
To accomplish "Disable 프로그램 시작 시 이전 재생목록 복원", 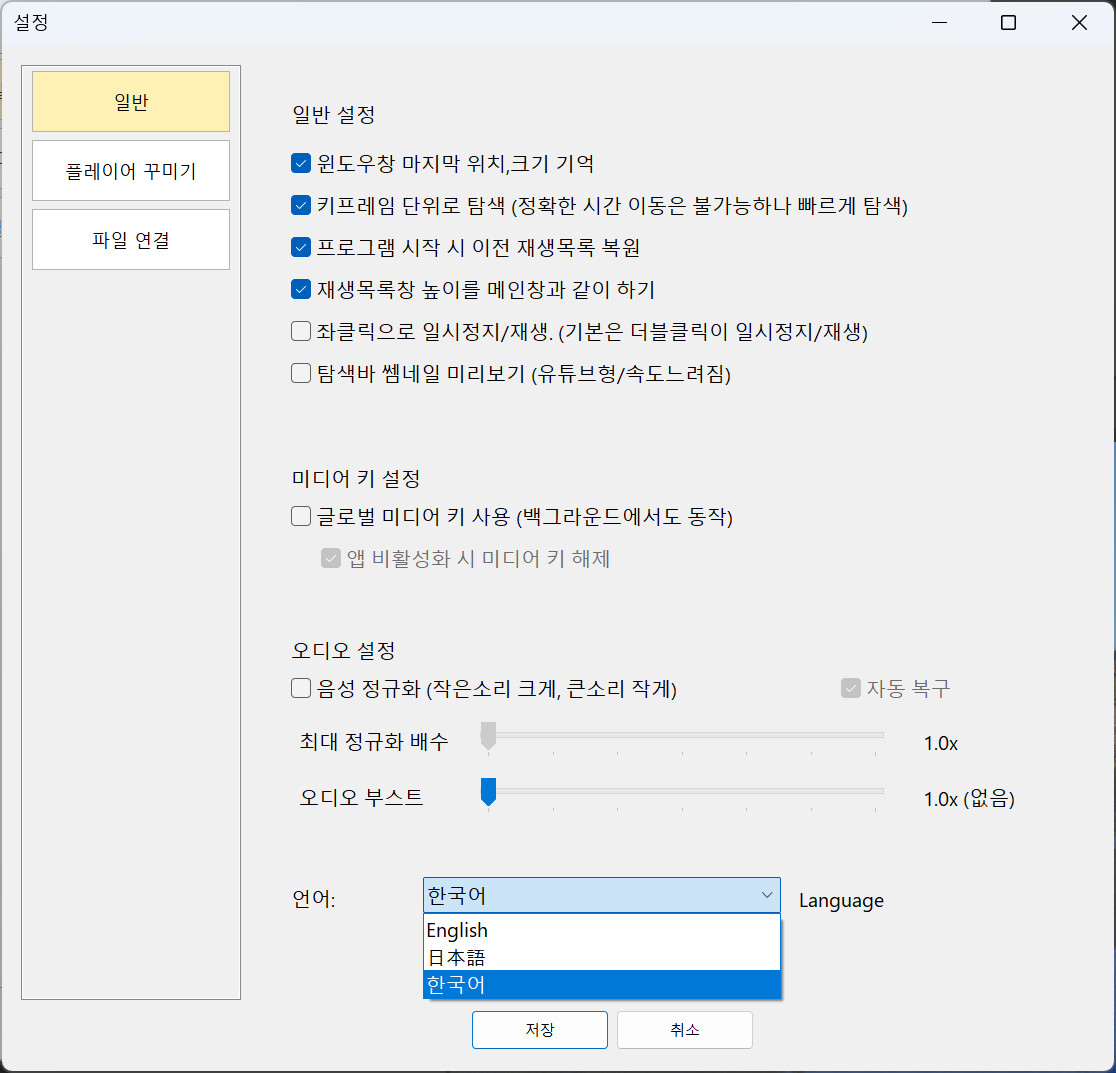I will [301, 247].
